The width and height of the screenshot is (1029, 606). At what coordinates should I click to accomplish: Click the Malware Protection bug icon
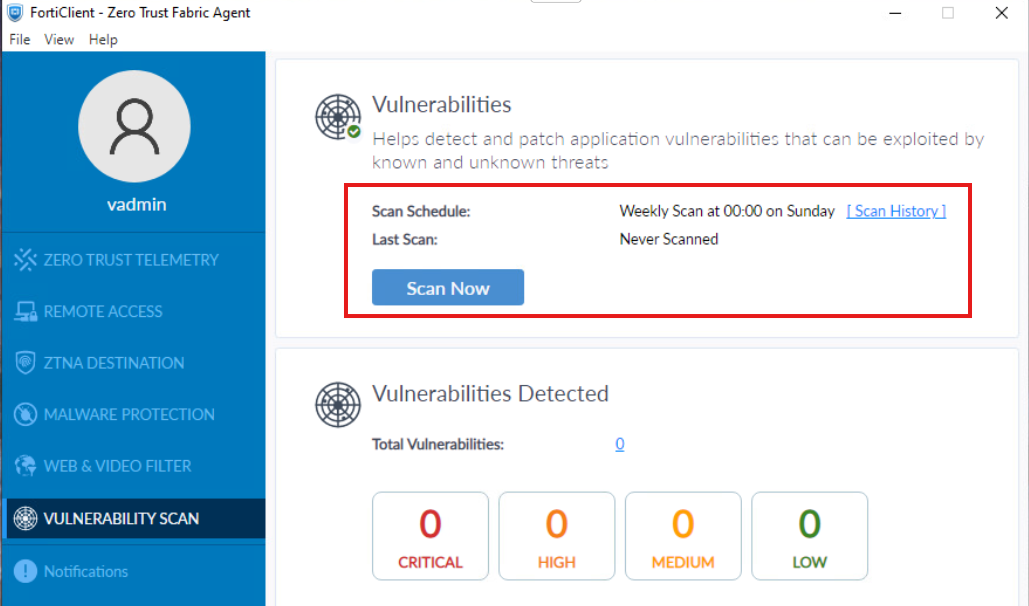click(26, 414)
